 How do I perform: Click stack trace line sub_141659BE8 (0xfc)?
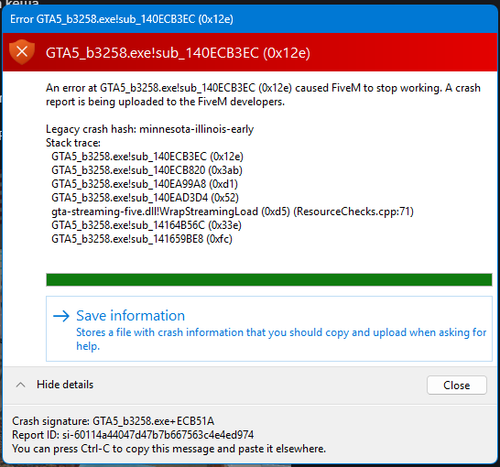point(142,239)
